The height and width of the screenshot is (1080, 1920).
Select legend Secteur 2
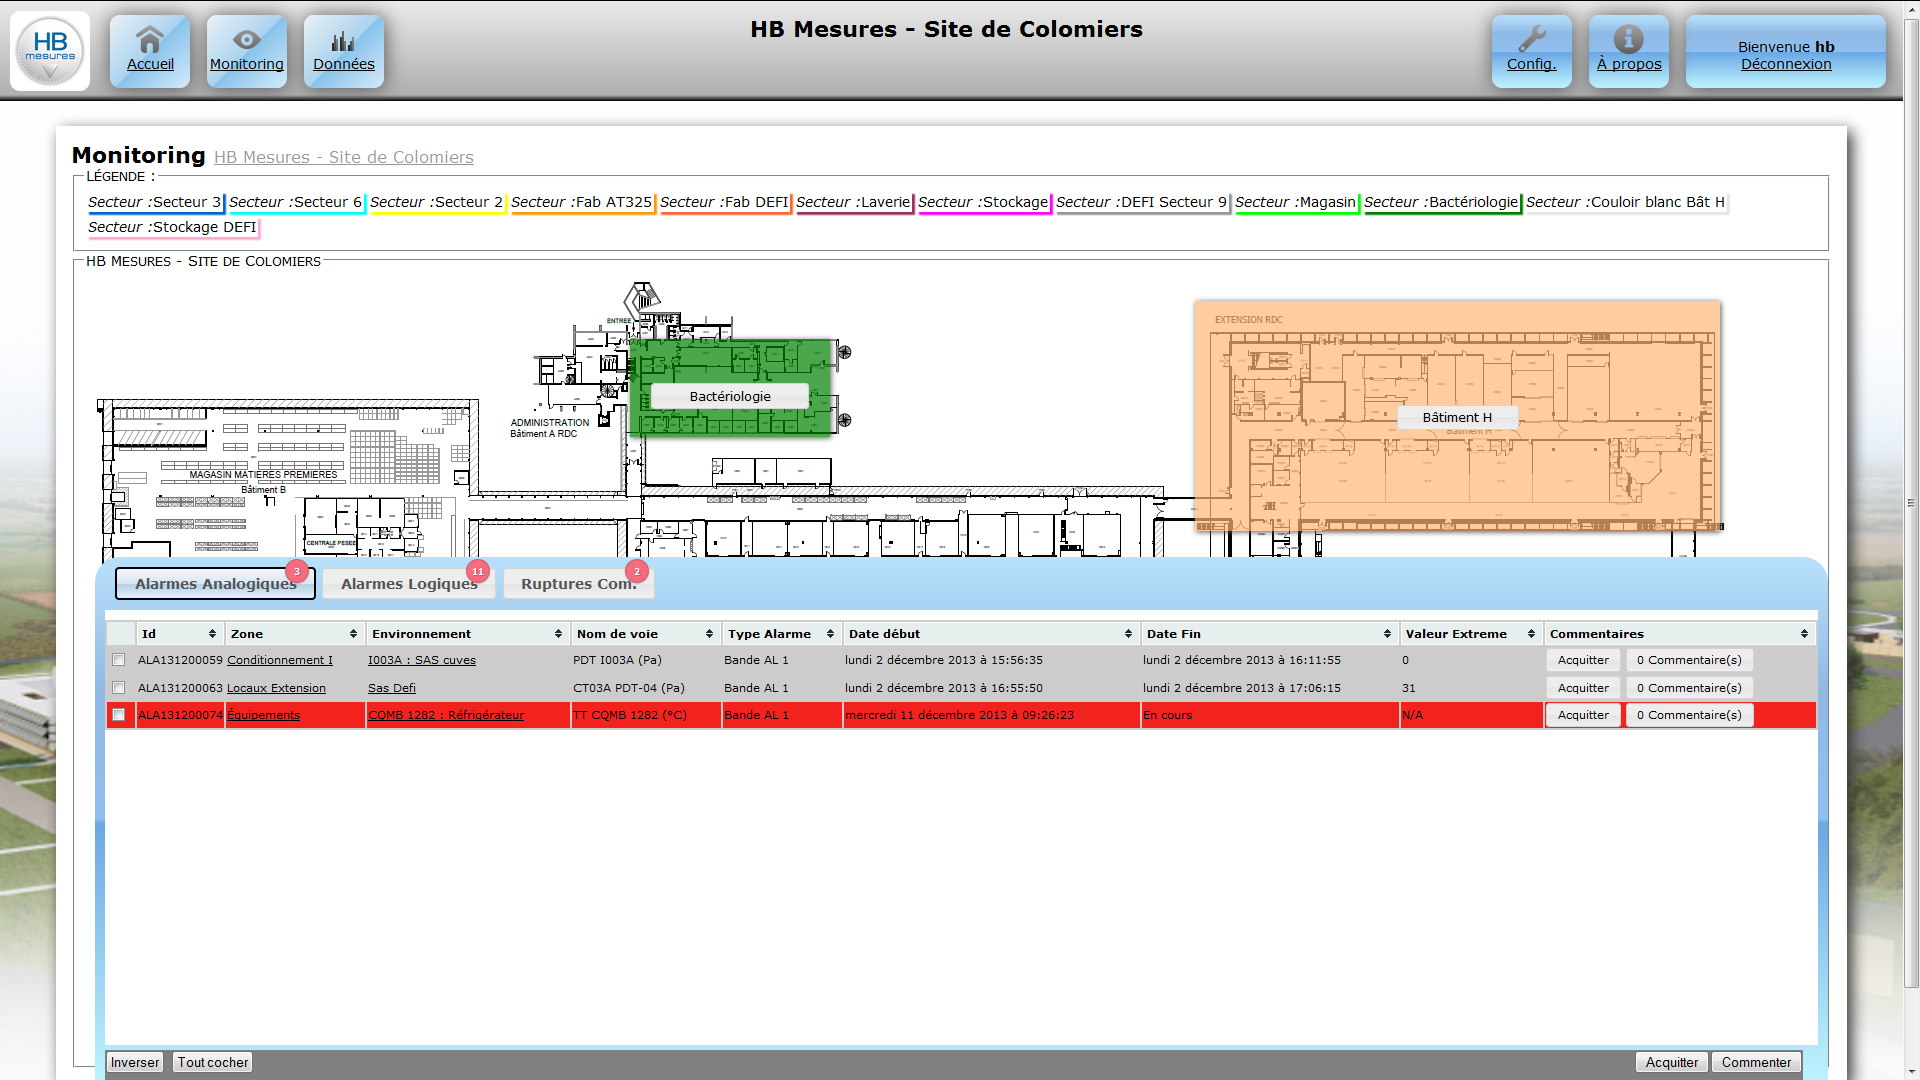click(437, 202)
